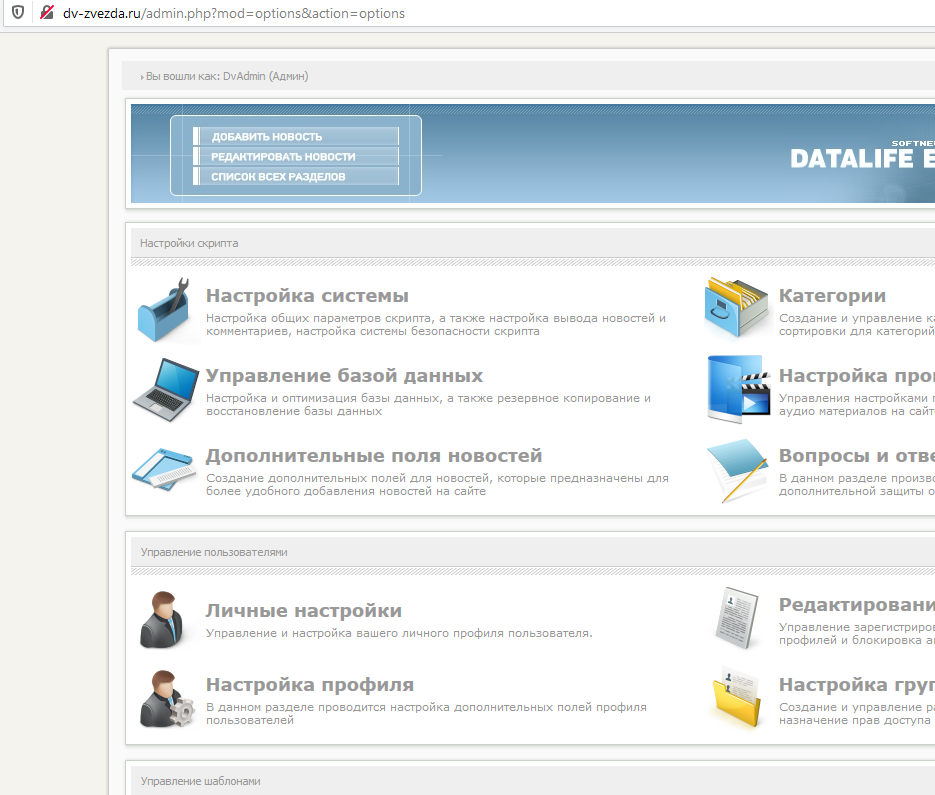This screenshot has width=935, height=795.
Task: Click the crossed-out lock connection icon
Action: [47, 12]
